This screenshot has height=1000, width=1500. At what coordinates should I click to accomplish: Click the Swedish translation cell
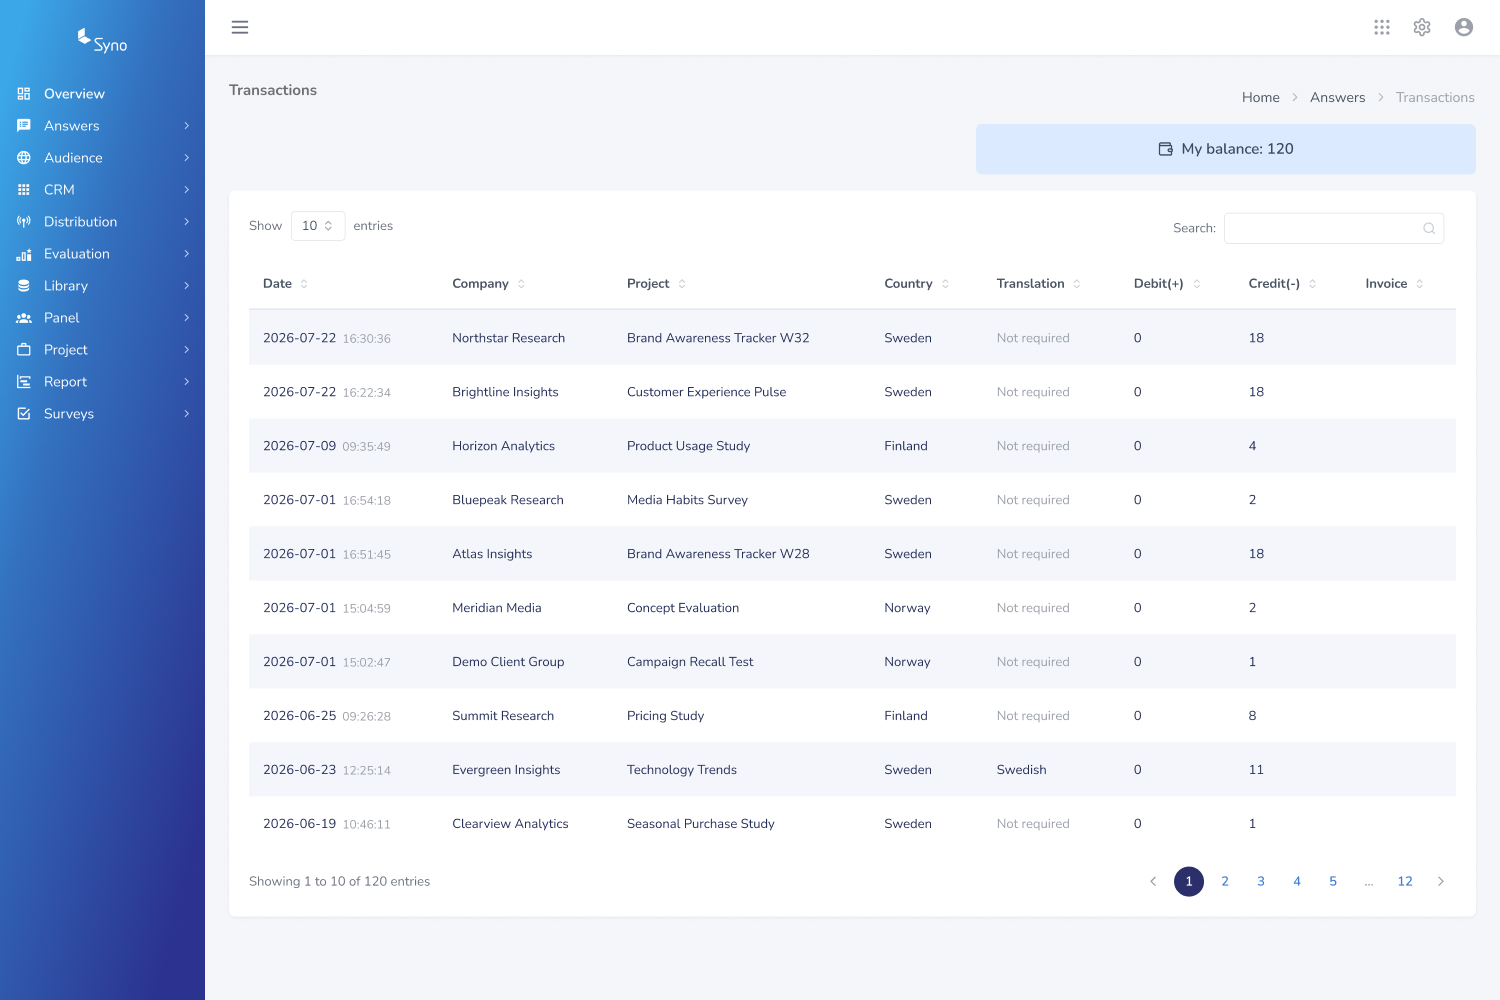tap(1022, 770)
